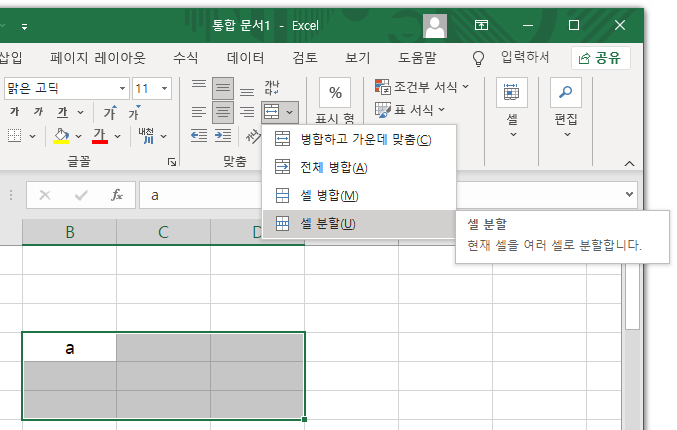Screen dimensions: 677x430
Task: Open the font name combo box
Action: pos(67,89)
